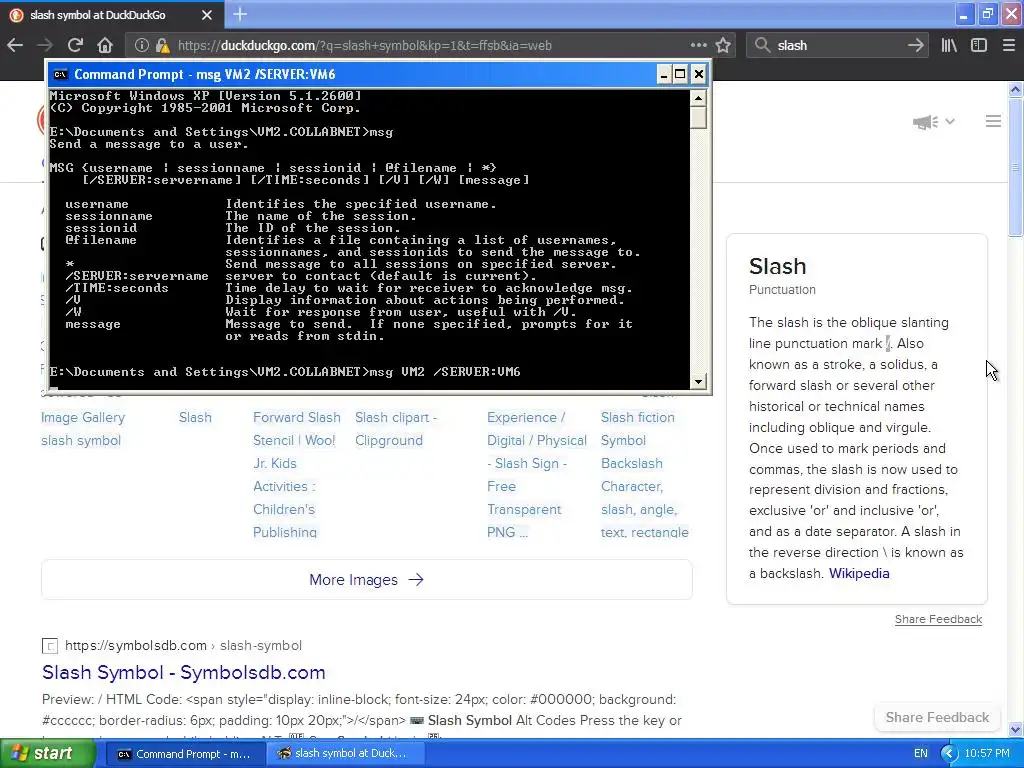This screenshot has width=1024, height=768.
Task: Open the Slash image result link
Action: click(x=195, y=417)
